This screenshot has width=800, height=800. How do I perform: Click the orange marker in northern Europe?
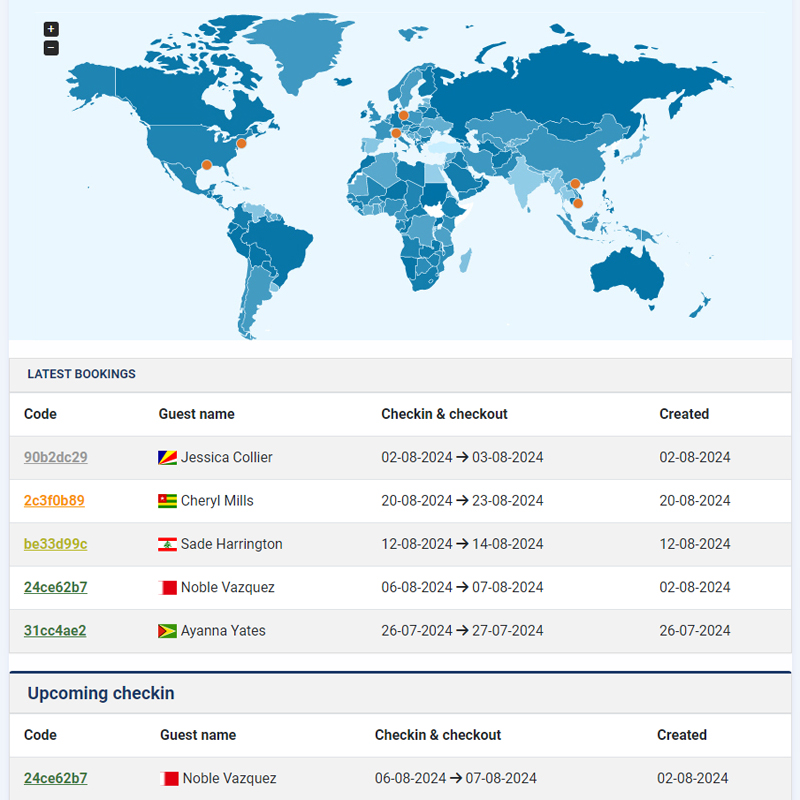tap(404, 115)
